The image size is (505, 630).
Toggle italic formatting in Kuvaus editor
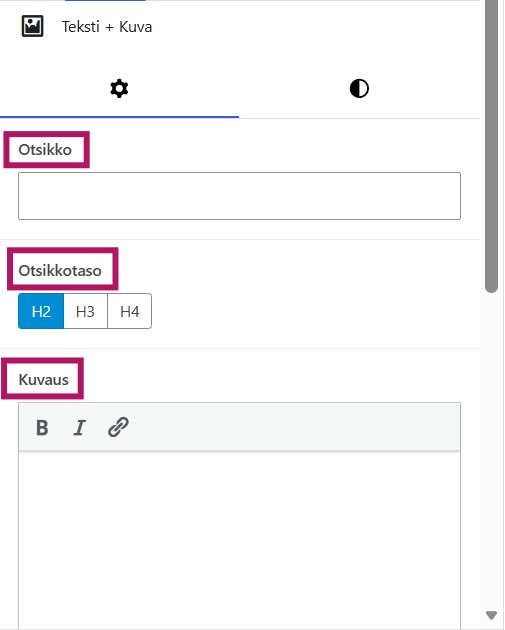pos(80,428)
